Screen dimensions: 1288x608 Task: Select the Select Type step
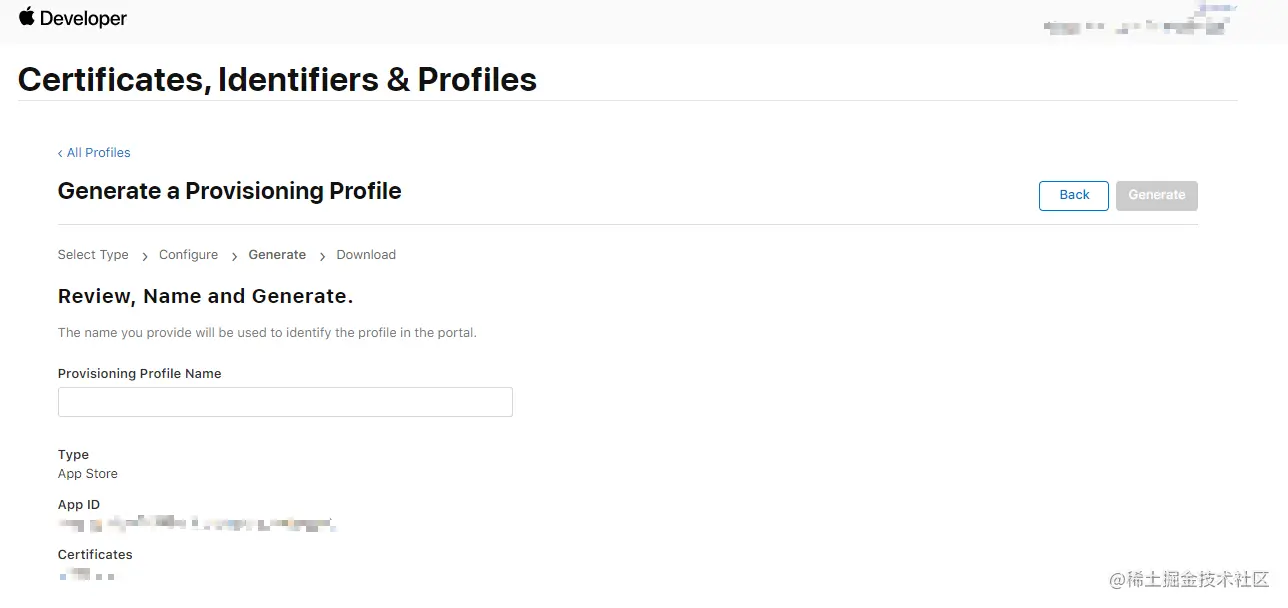(93, 255)
